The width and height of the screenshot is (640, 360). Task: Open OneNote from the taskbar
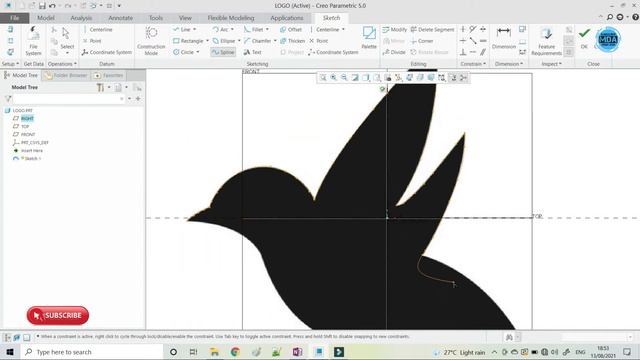[x=297, y=352]
